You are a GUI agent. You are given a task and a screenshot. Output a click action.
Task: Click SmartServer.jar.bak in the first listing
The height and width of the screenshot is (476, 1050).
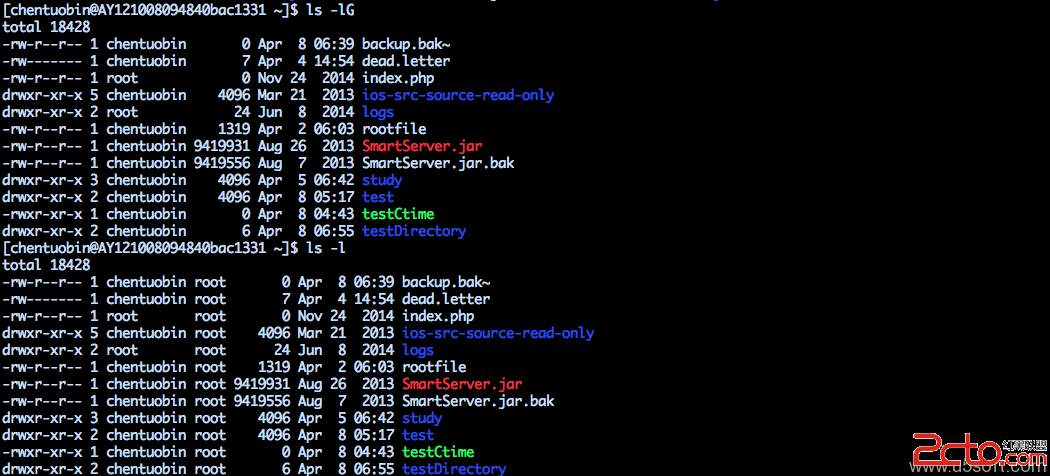coord(438,163)
